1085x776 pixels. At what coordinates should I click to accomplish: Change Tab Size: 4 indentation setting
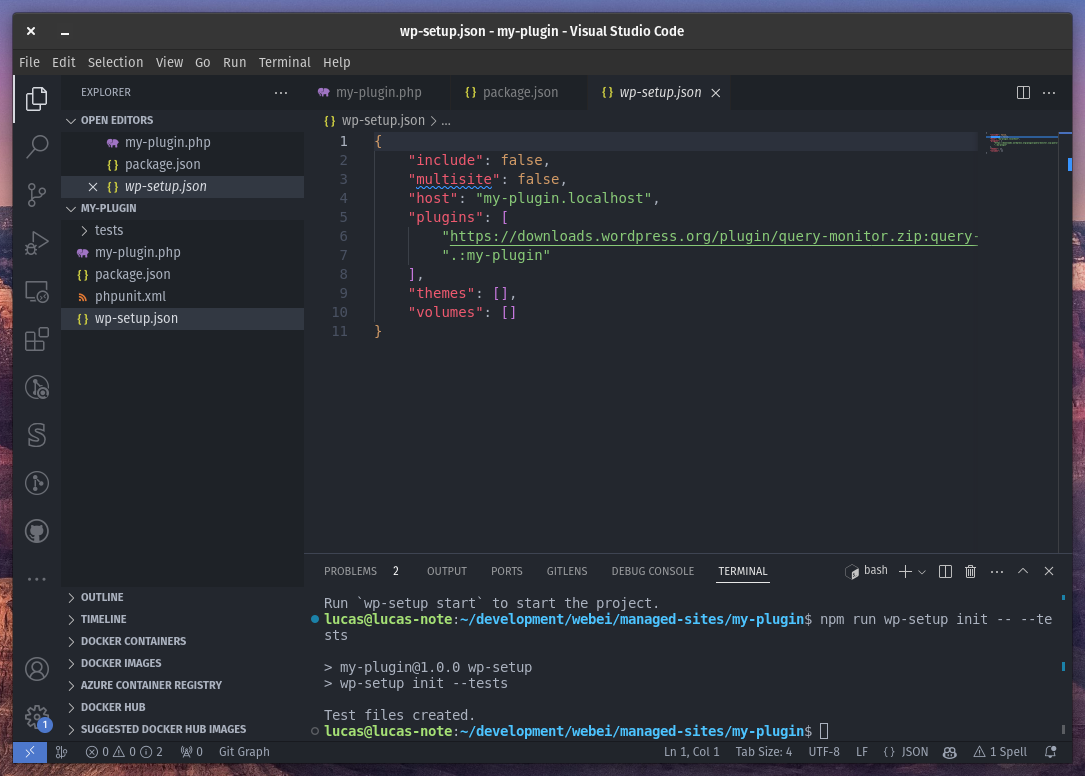pos(763,752)
